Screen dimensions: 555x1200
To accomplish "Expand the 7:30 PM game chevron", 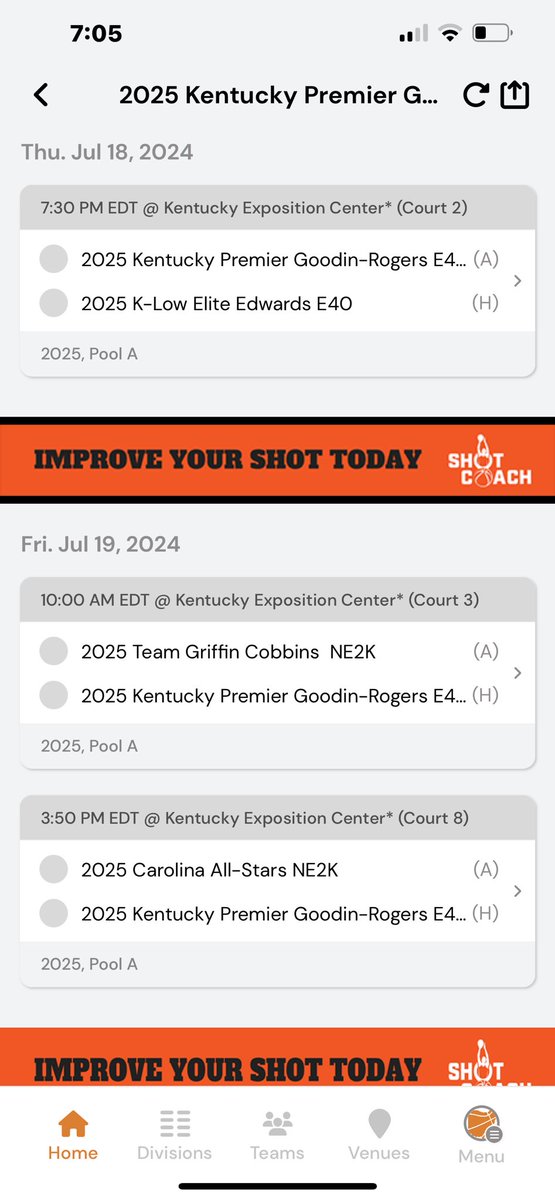I will pos(517,281).
